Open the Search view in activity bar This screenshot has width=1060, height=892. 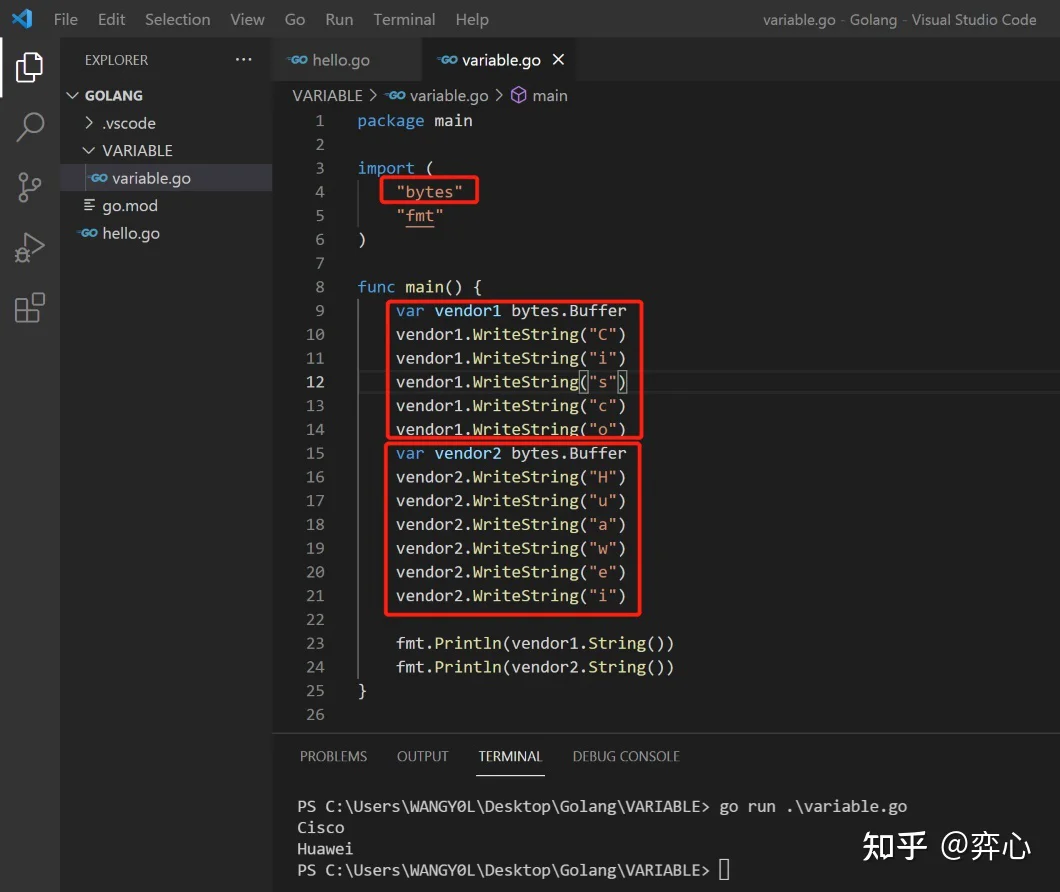coord(29,127)
